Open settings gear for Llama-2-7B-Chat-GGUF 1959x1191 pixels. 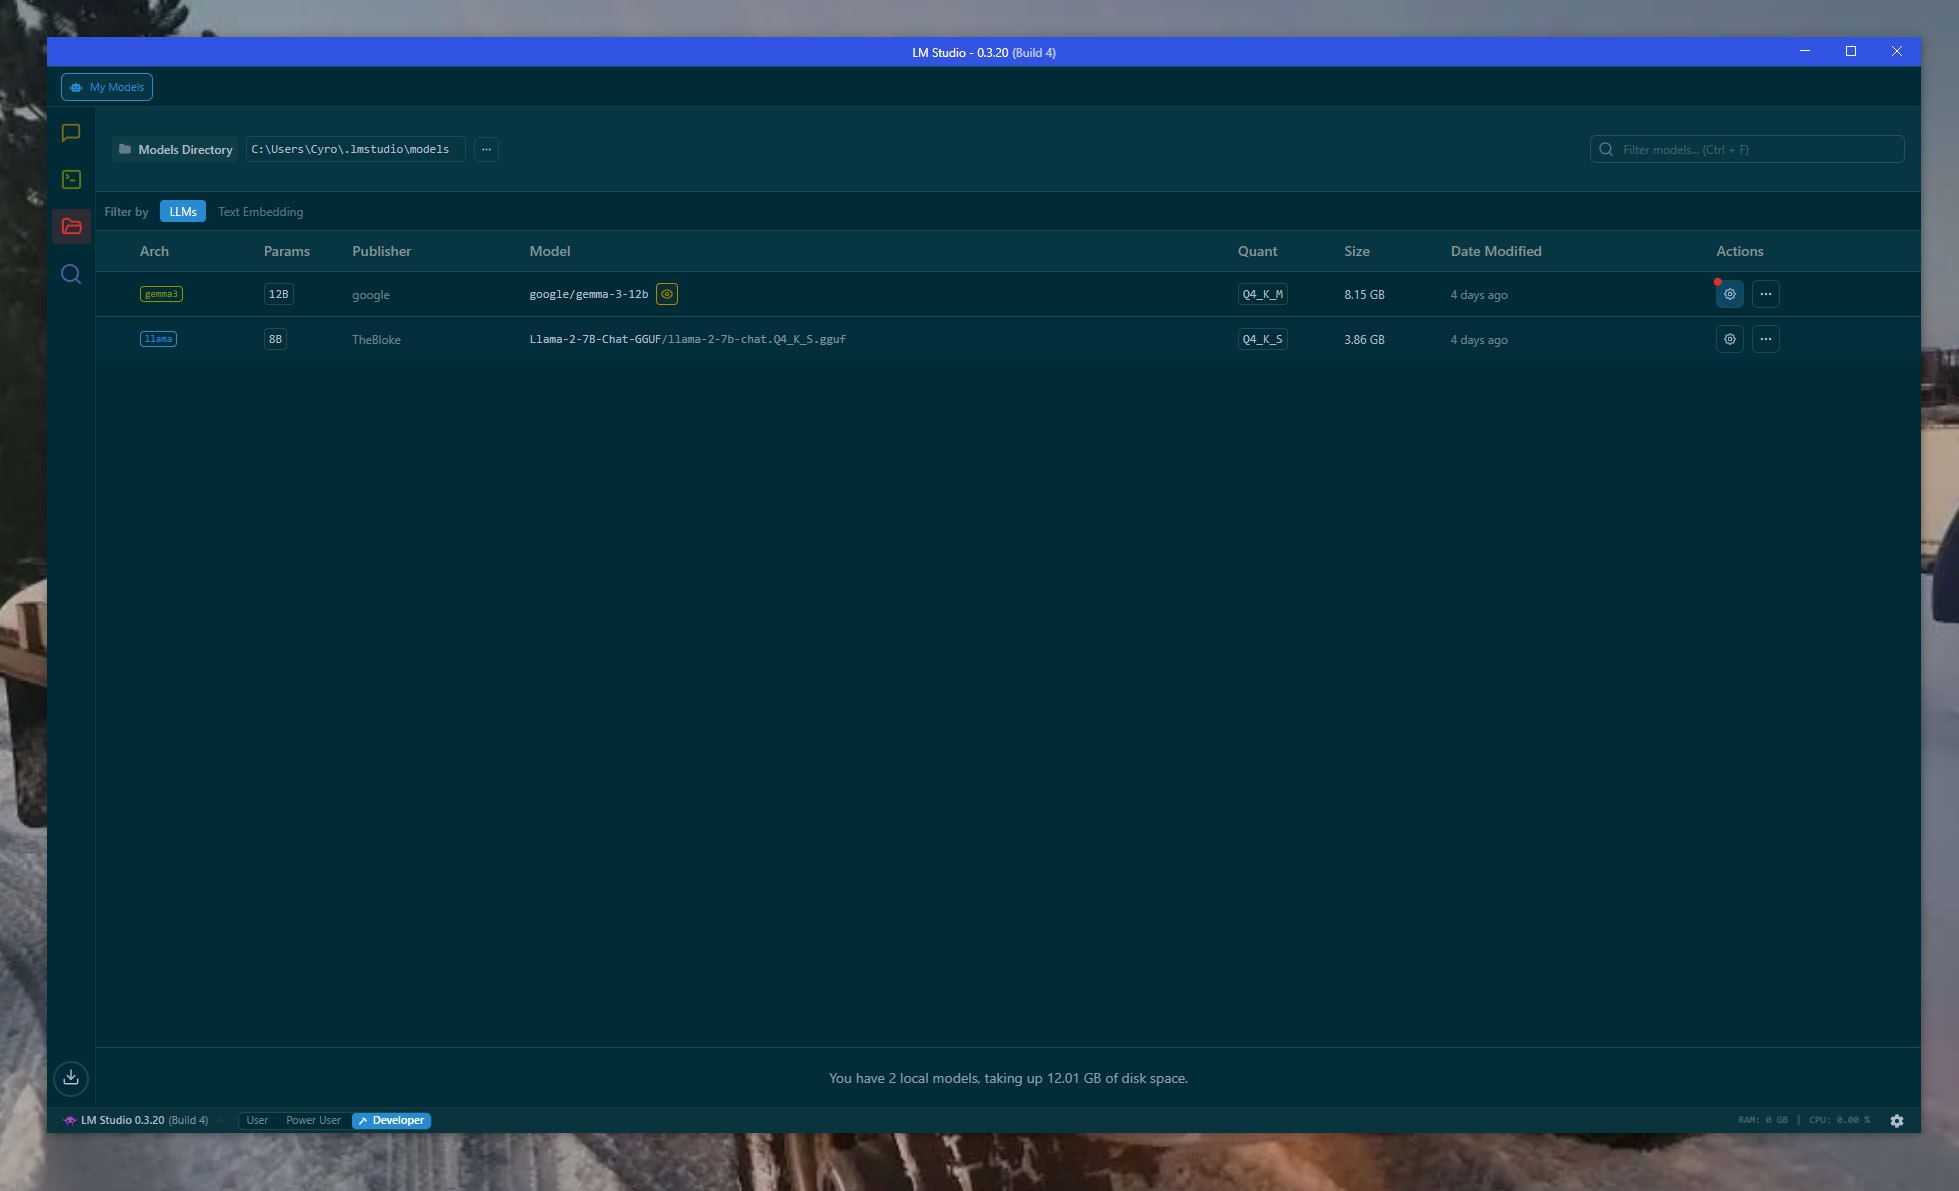tap(1729, 339)
